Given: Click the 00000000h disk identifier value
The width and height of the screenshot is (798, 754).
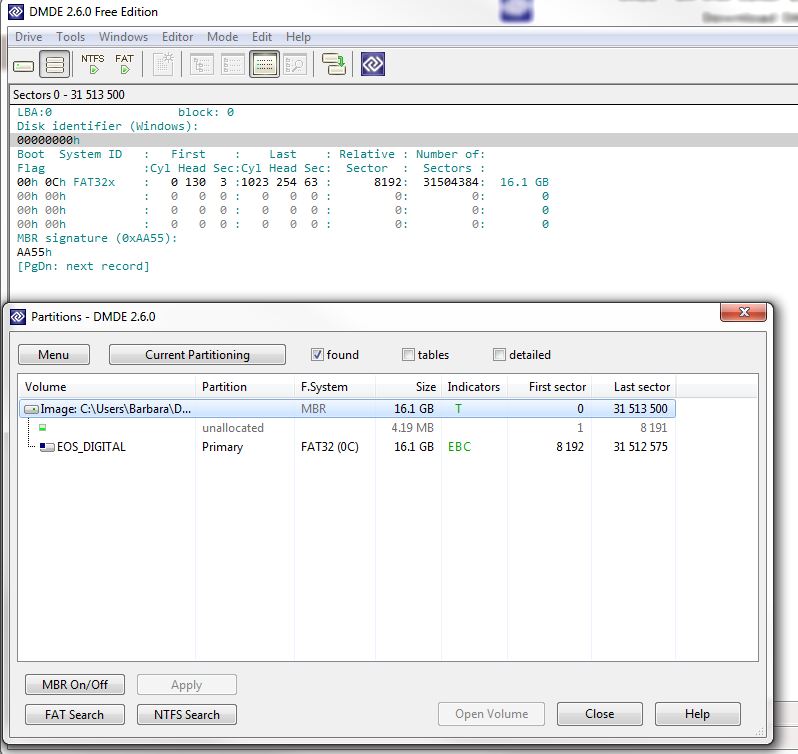Looking at the screenshot, I should tap(48, 140).
